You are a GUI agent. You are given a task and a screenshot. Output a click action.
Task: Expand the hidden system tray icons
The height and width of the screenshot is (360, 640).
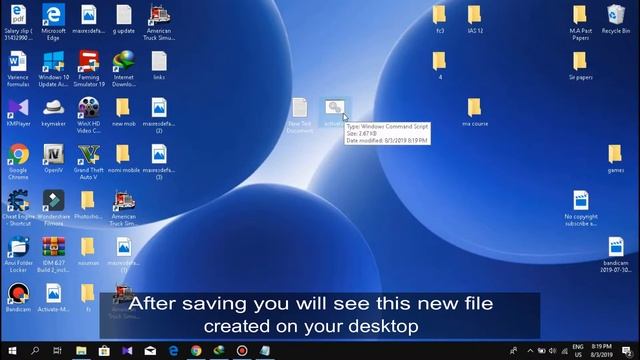click(x=530, y=351)
